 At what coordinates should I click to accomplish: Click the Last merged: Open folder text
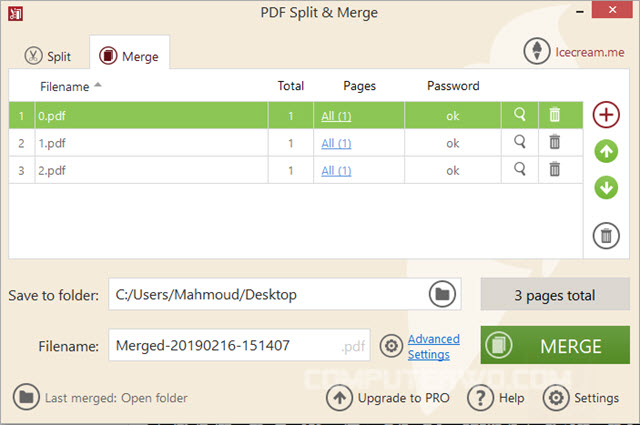116,398
